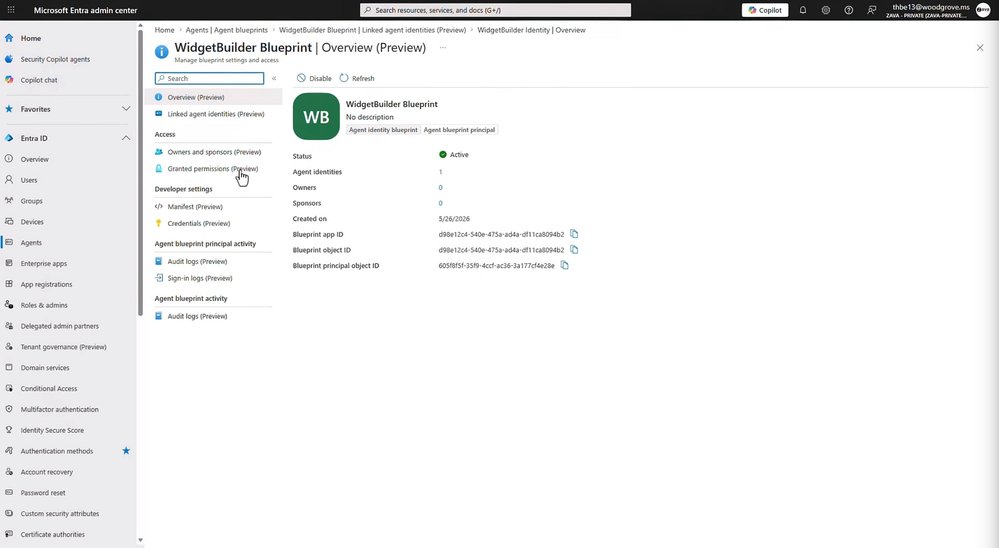Expand the Favorites section chevron

(126, 109)
